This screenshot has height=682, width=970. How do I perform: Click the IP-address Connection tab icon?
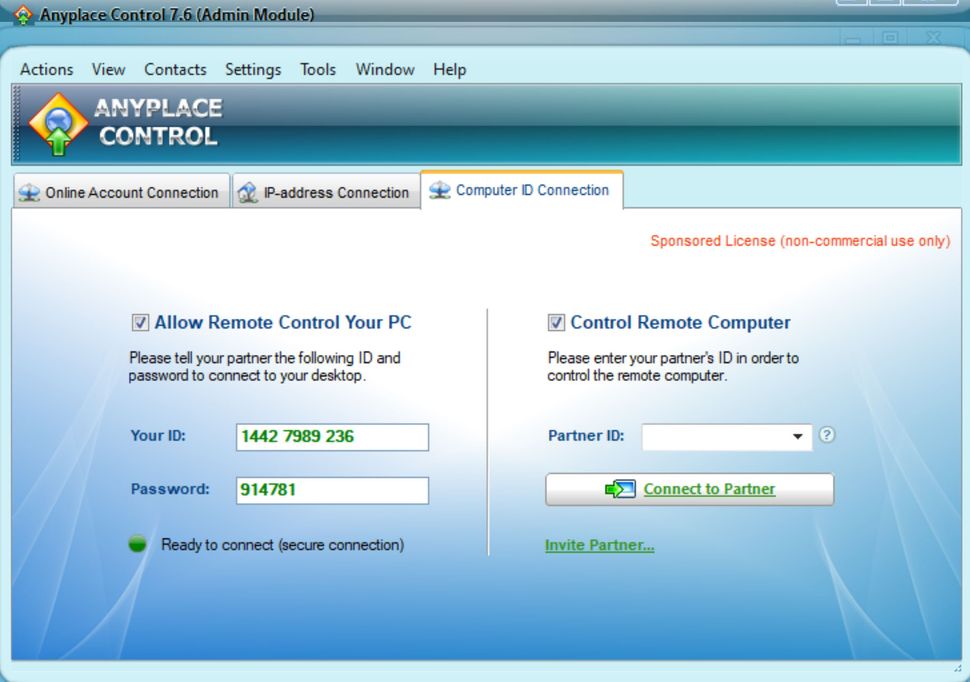click(x=247, y=192)
